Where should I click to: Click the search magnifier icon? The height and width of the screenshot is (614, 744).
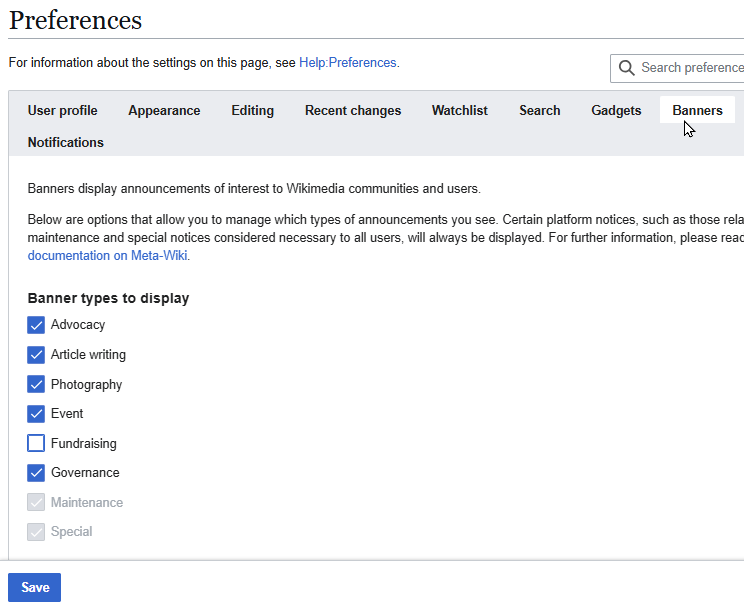tap(627, 68)
